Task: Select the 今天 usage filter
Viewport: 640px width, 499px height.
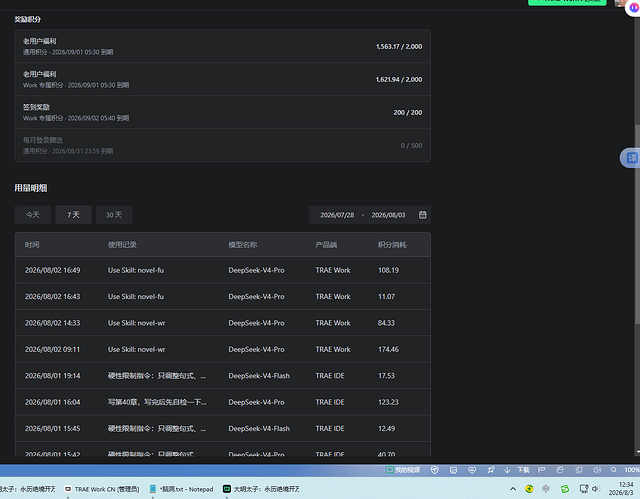Action: (x=33, y=215)
